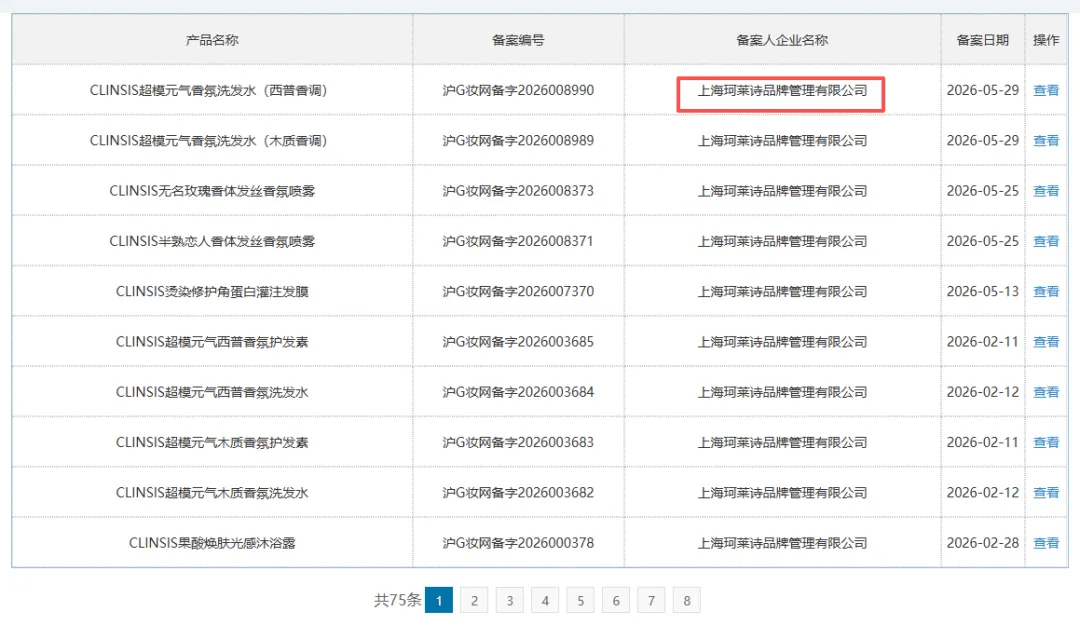The image size is (1080, 625).
Task: Go to page 8 of results
Action: [x=687, y=600]
